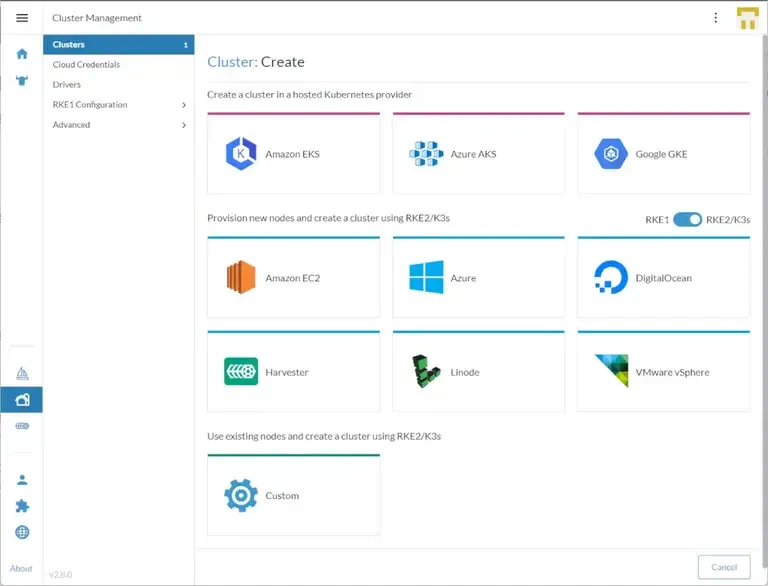
Task: Click the DigitalOcean logo icon
Action: click(x=610, y=278)
